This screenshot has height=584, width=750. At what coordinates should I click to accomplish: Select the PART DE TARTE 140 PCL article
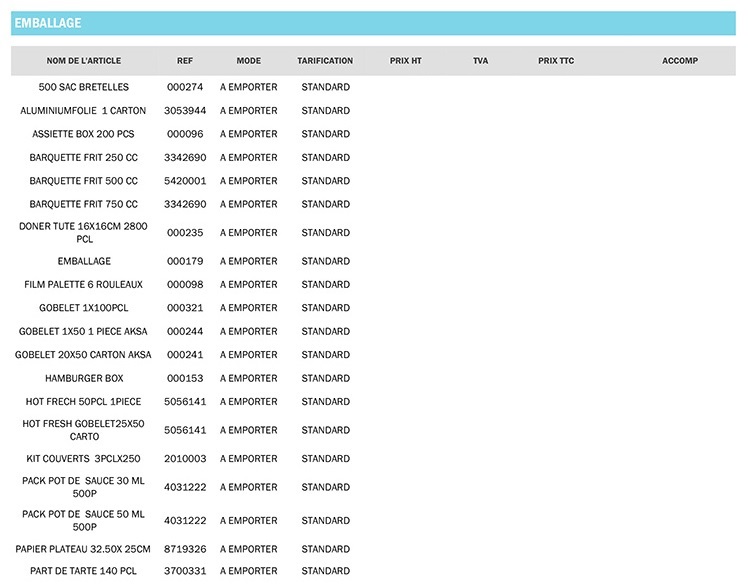pos(83,571)
